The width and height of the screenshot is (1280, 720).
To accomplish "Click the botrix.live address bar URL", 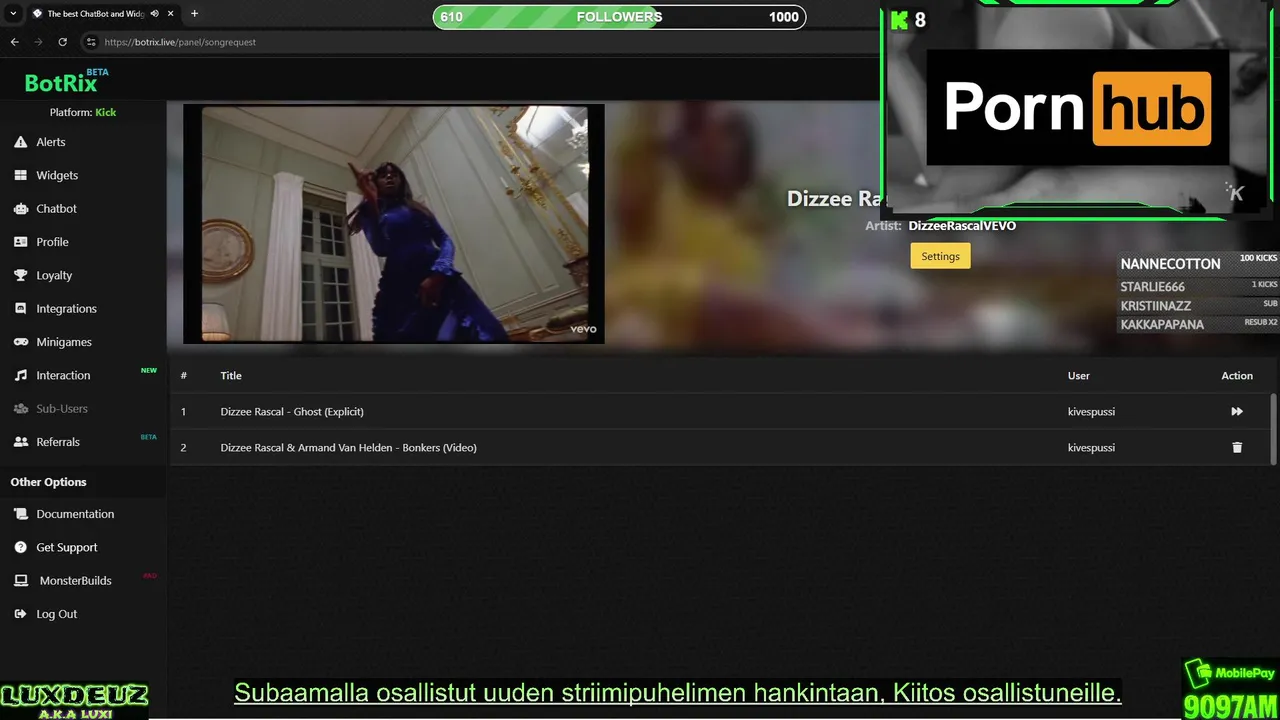I will click(x=180, y=42).
